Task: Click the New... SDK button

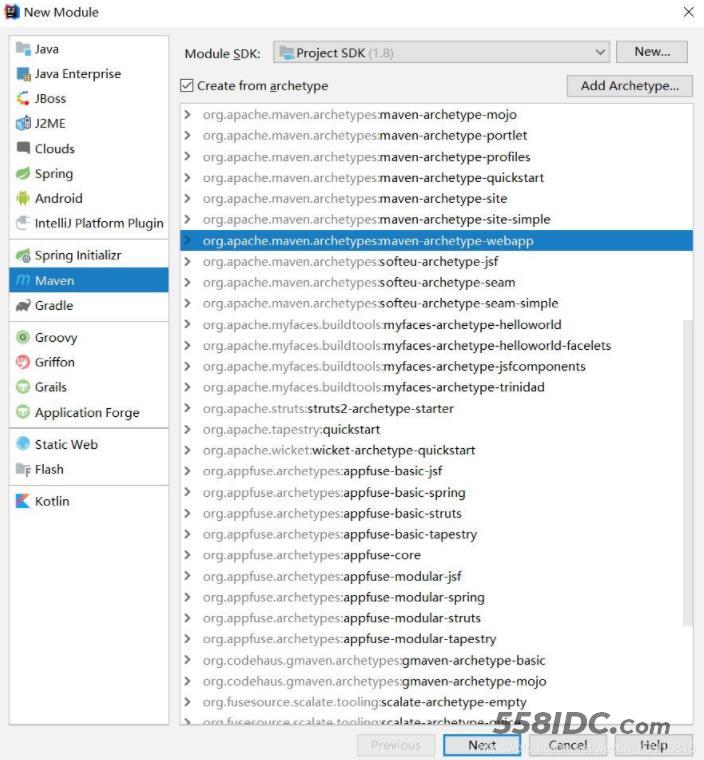Action: 652,52
